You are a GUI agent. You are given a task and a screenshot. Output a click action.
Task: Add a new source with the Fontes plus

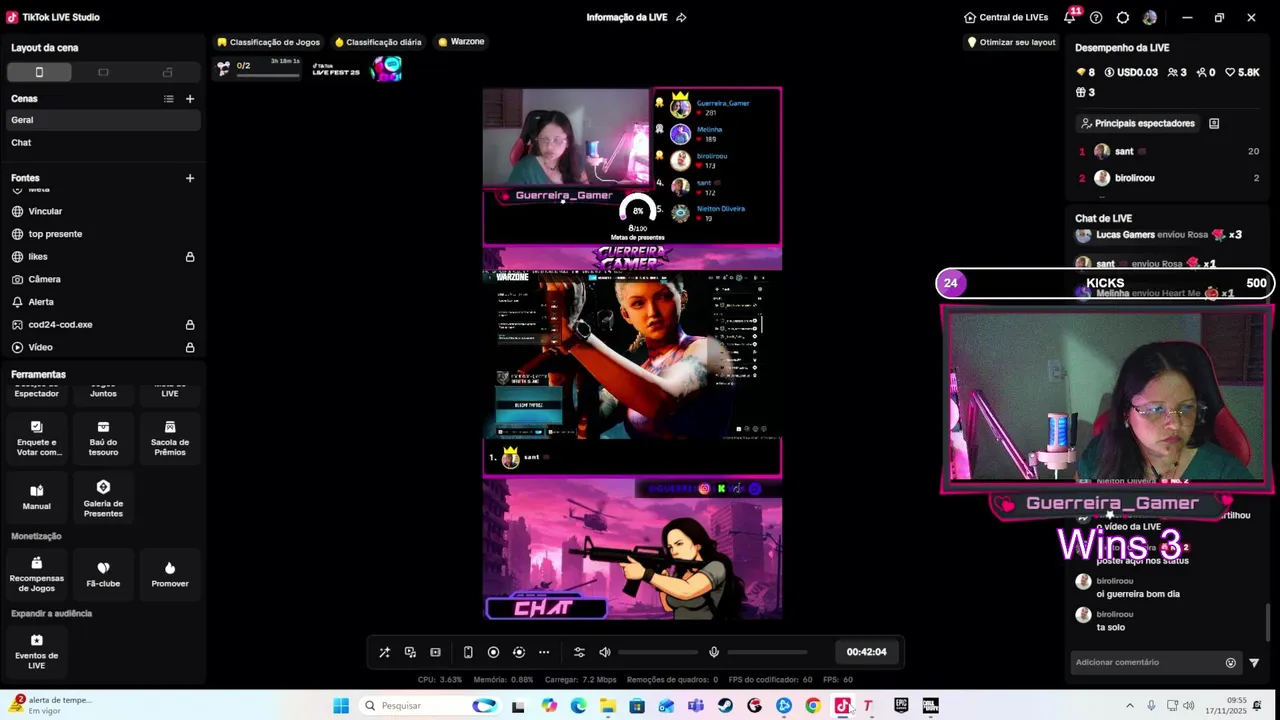pyautogui.click(x=190, y=178)
